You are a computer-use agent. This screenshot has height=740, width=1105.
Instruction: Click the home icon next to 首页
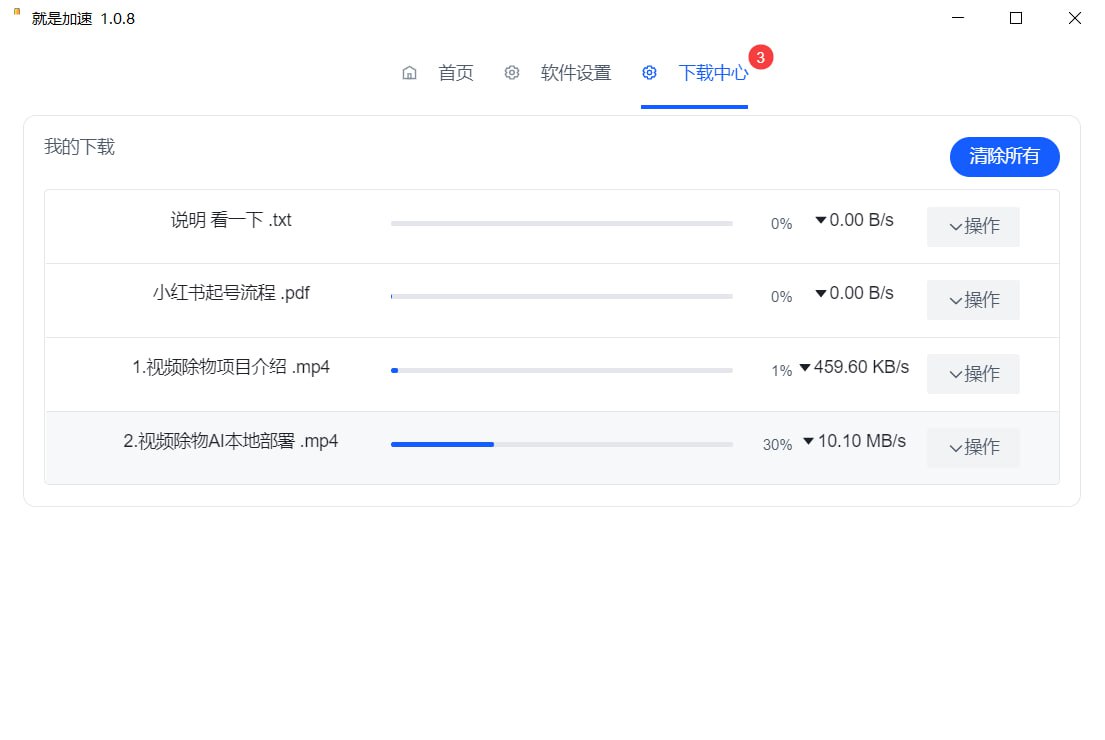pyautogui.click(x=409, y=73)
